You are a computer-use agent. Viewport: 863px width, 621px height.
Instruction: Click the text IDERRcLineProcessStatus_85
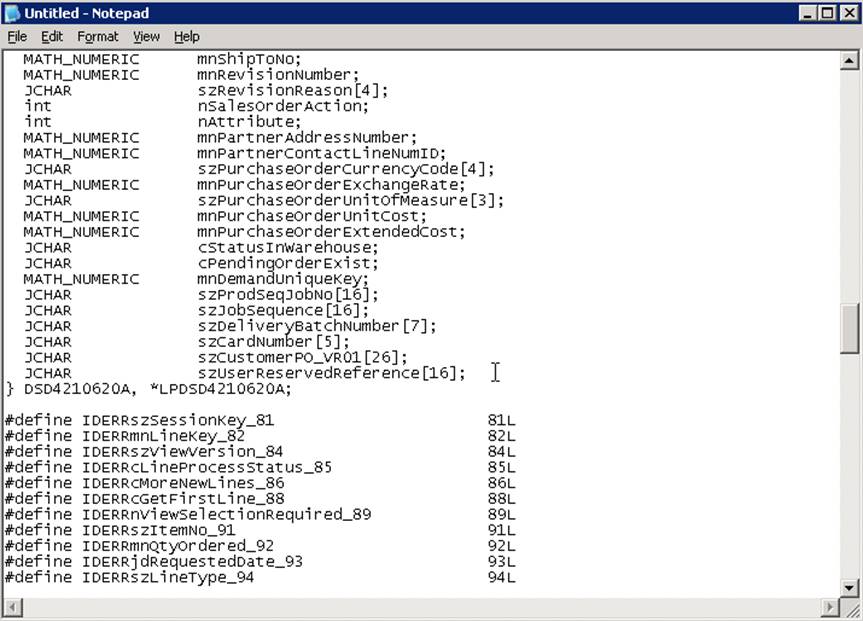click(207, 467)
